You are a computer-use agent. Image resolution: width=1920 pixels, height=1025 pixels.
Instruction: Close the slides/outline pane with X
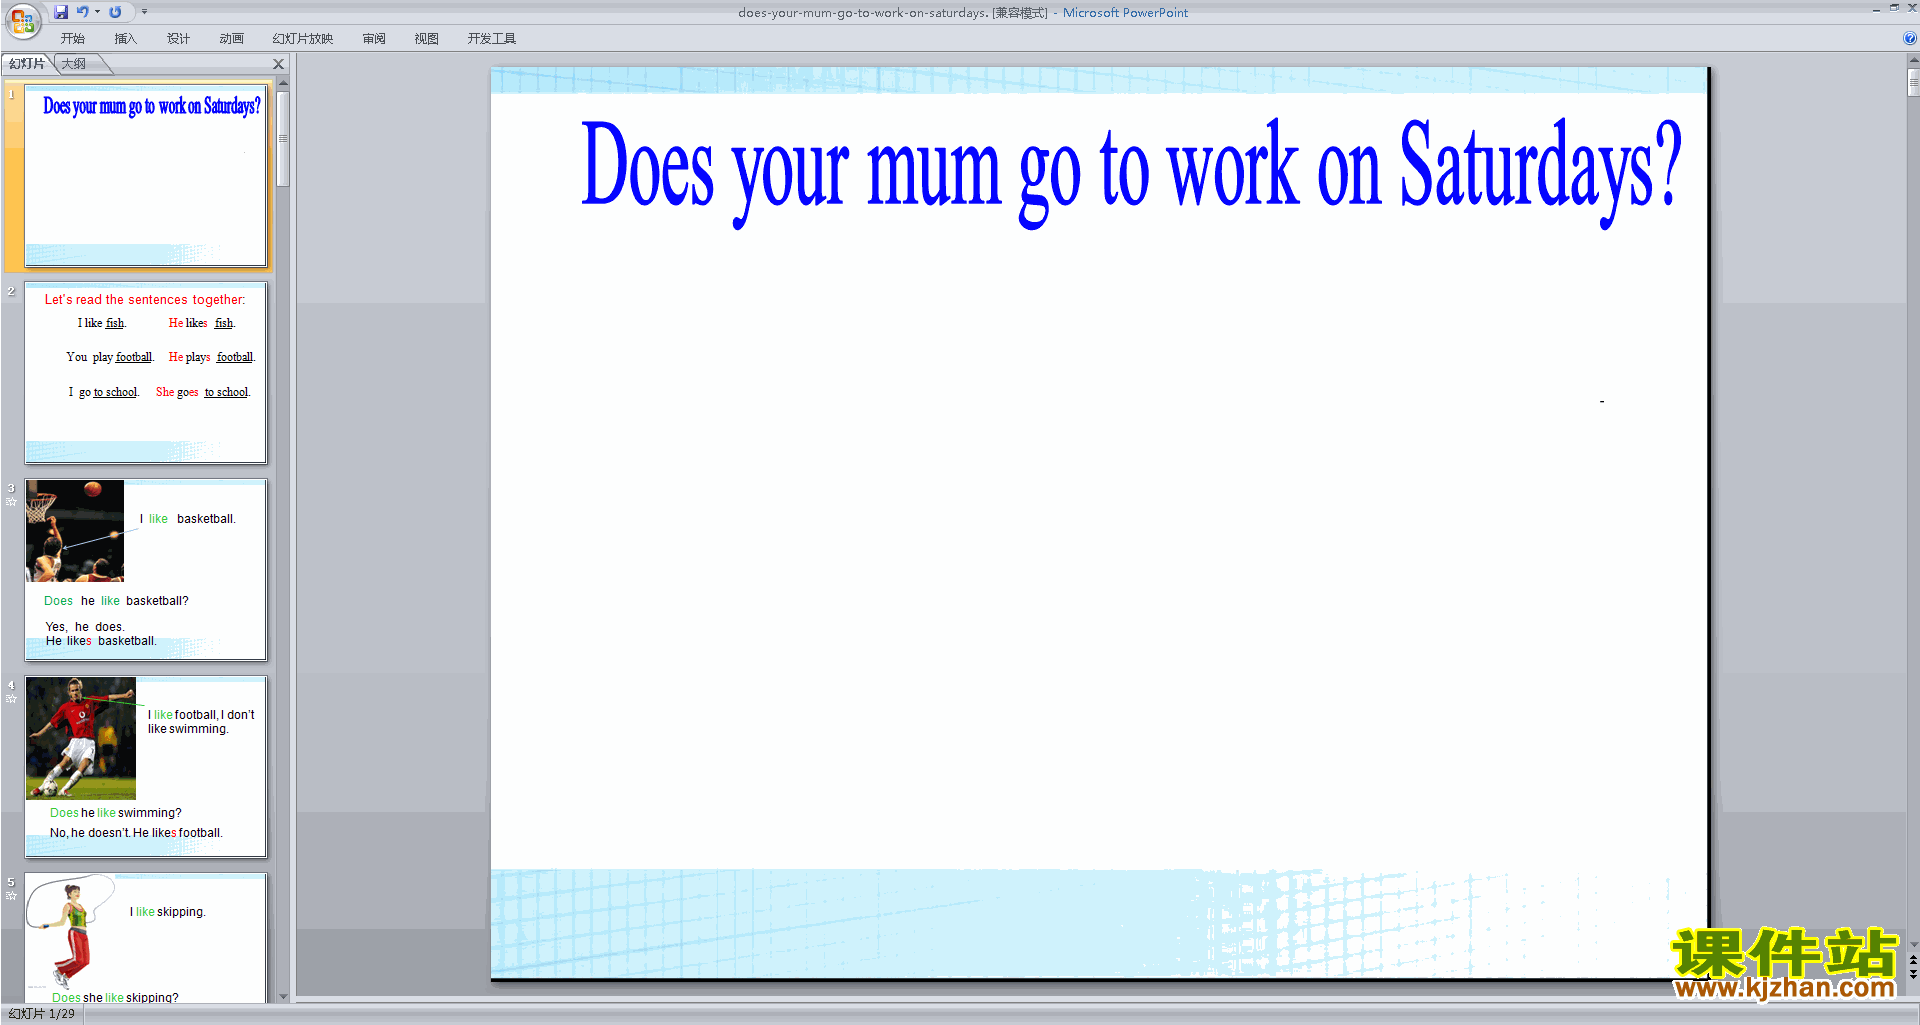pos(279,64)
